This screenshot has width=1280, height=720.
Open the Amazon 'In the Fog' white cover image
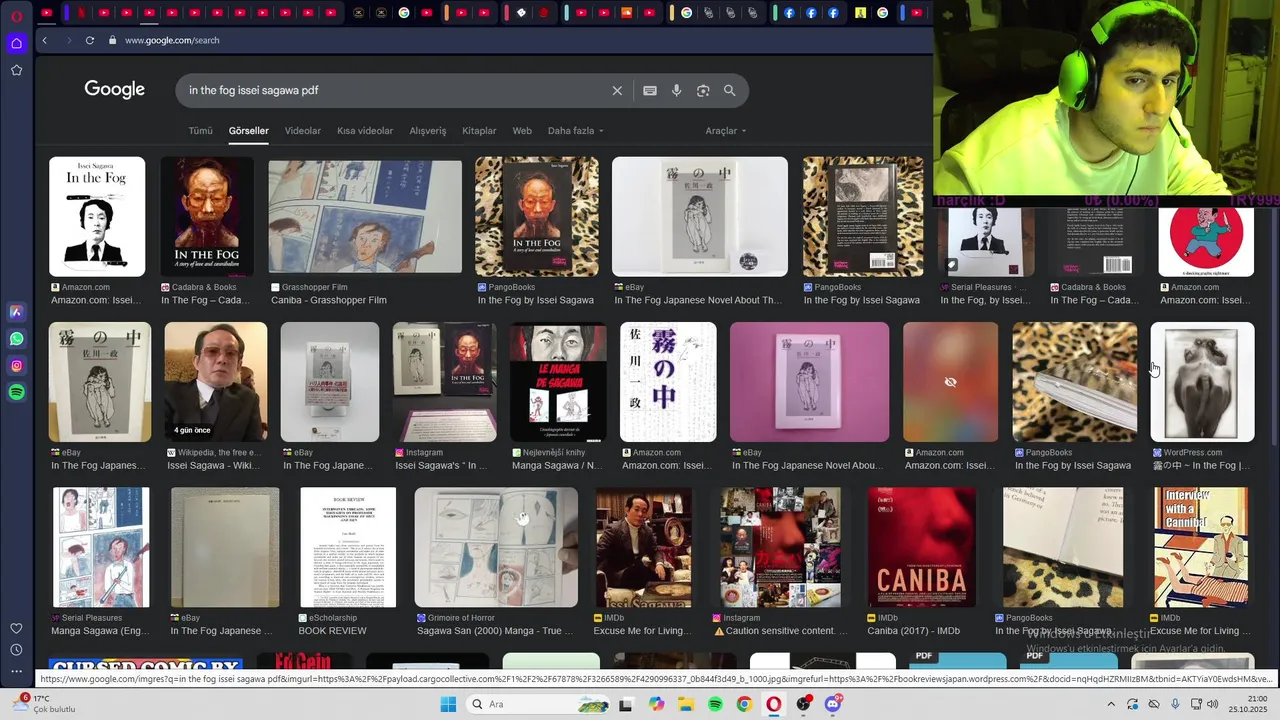point(97,216)
